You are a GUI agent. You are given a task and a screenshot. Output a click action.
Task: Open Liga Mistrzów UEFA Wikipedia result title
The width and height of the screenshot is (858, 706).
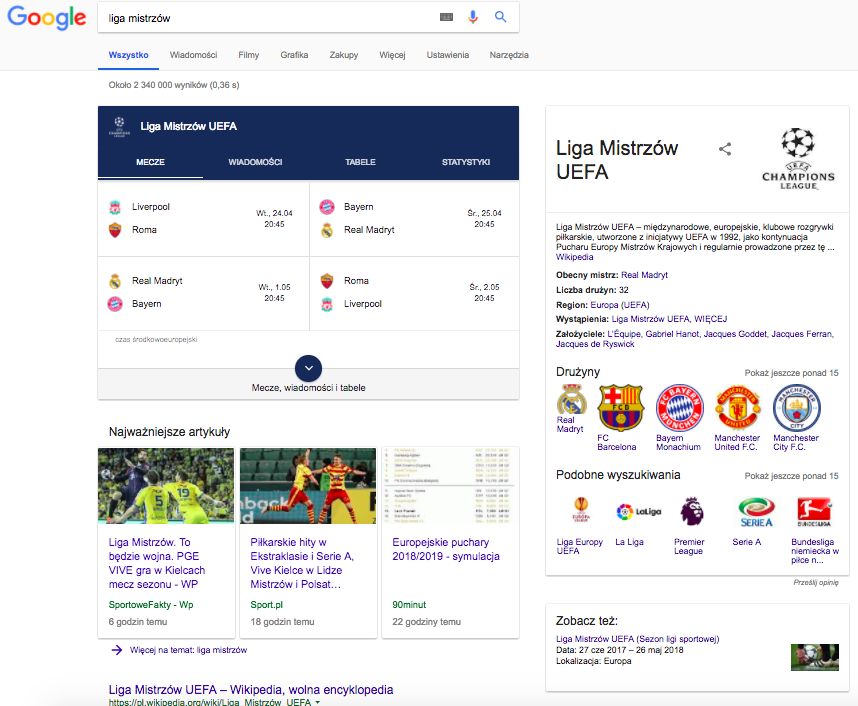click(251, 690)
